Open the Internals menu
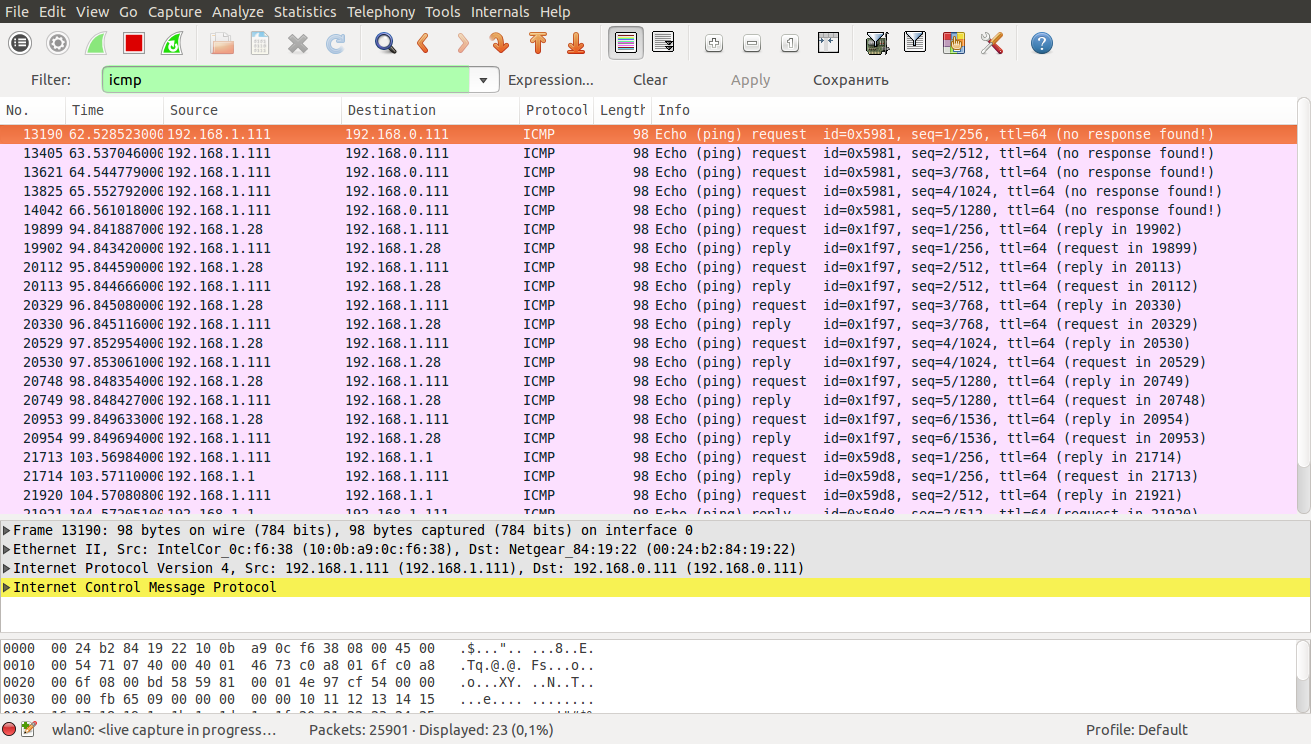This screenshot has height=744, width=1311. [500, 12]
